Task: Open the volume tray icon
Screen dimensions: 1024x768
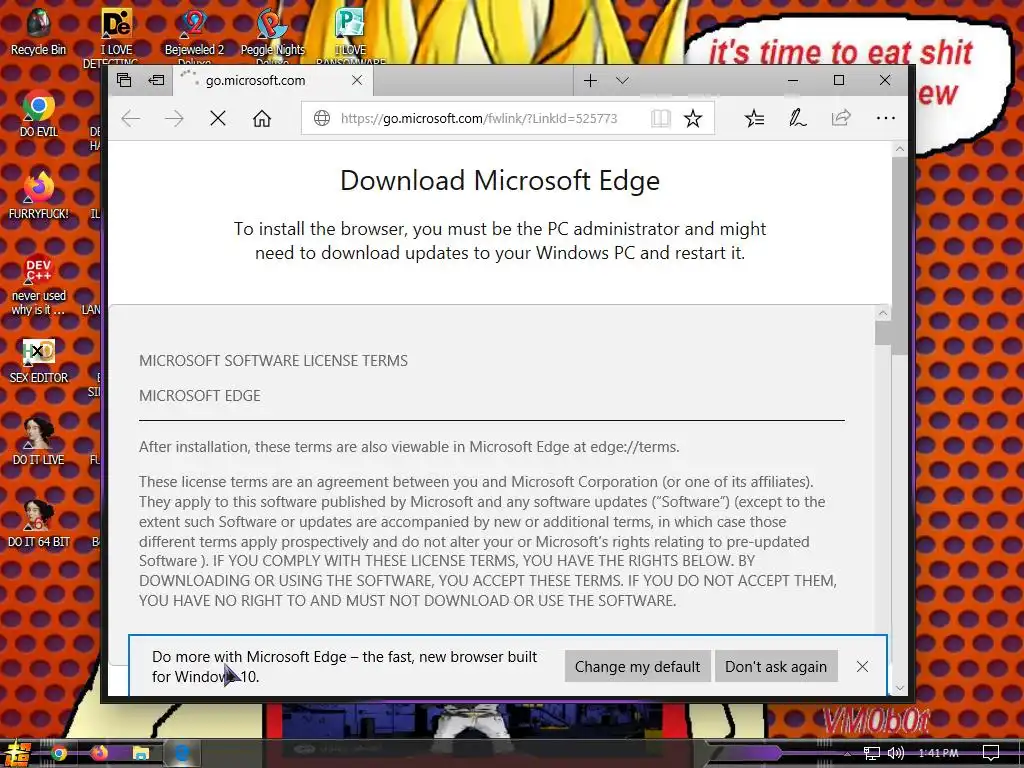Action: (896, 754)
